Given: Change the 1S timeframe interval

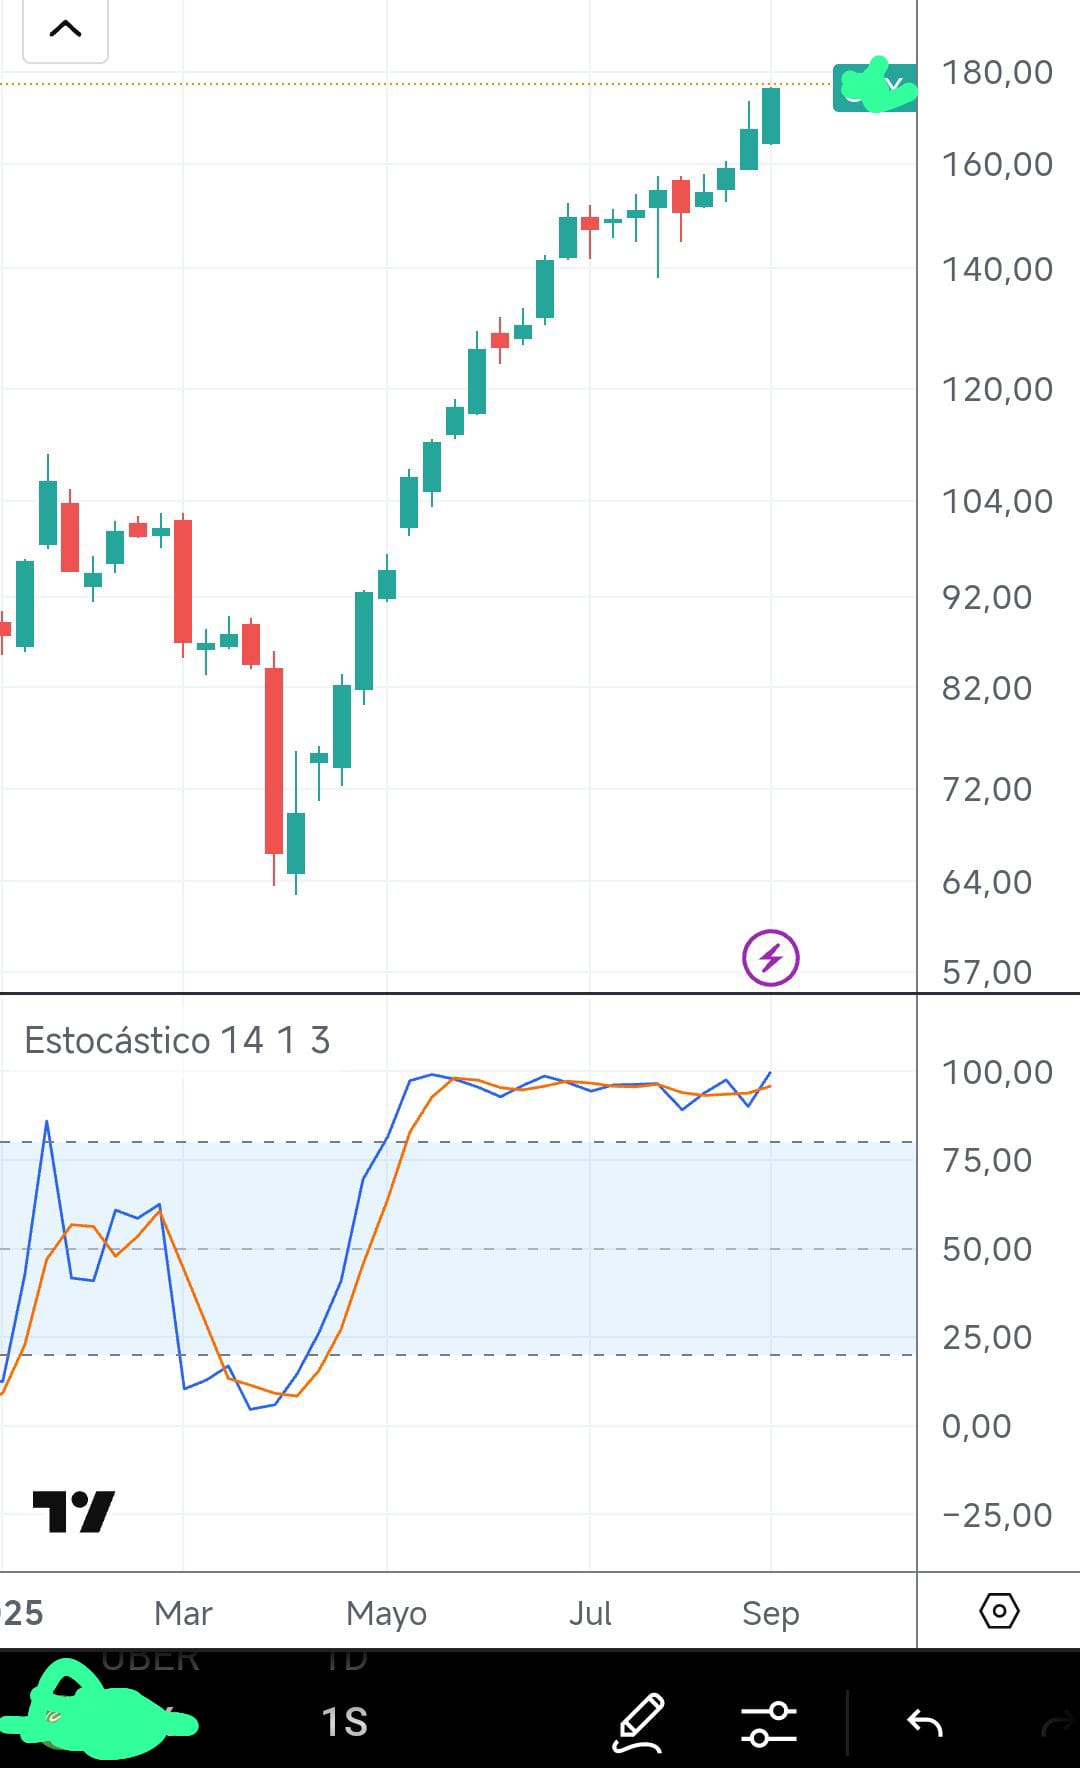Looking at the screenshot, I should pyautogui.click(x=344, y=1722).
